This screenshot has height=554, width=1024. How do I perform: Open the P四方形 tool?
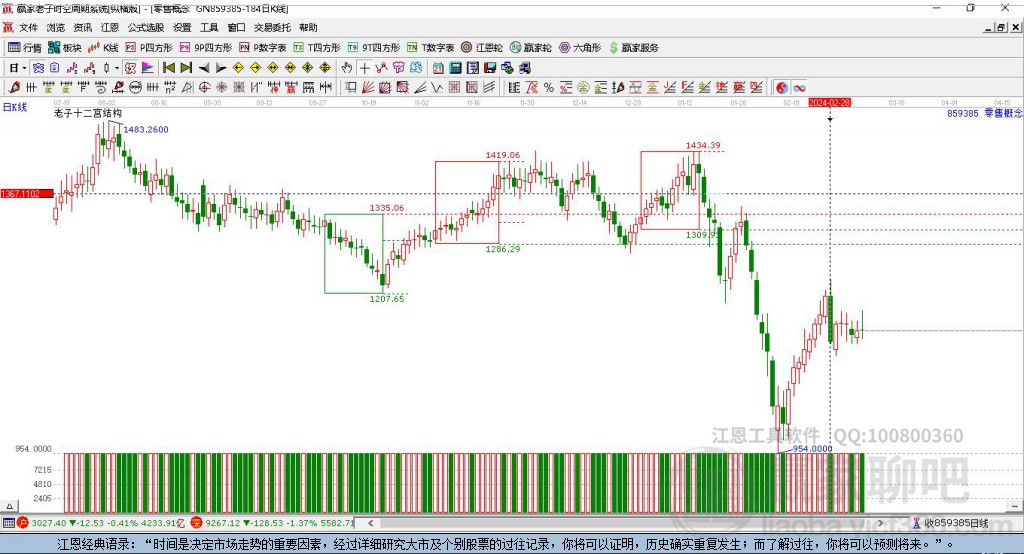(x=149, y=48)
